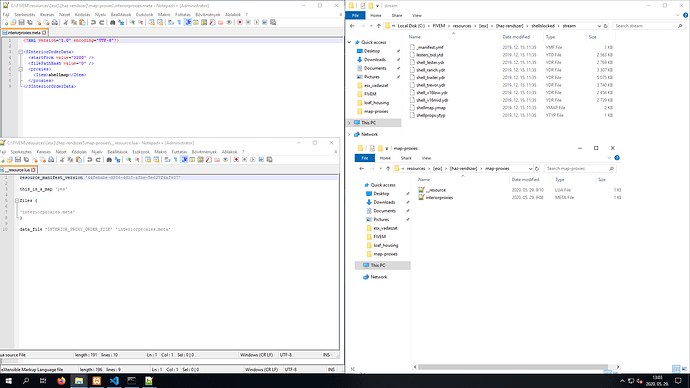The width and height of the screenshot is (690, 388).
Task: Open View tab in map-proxies Explorer window
Action: 426,158
